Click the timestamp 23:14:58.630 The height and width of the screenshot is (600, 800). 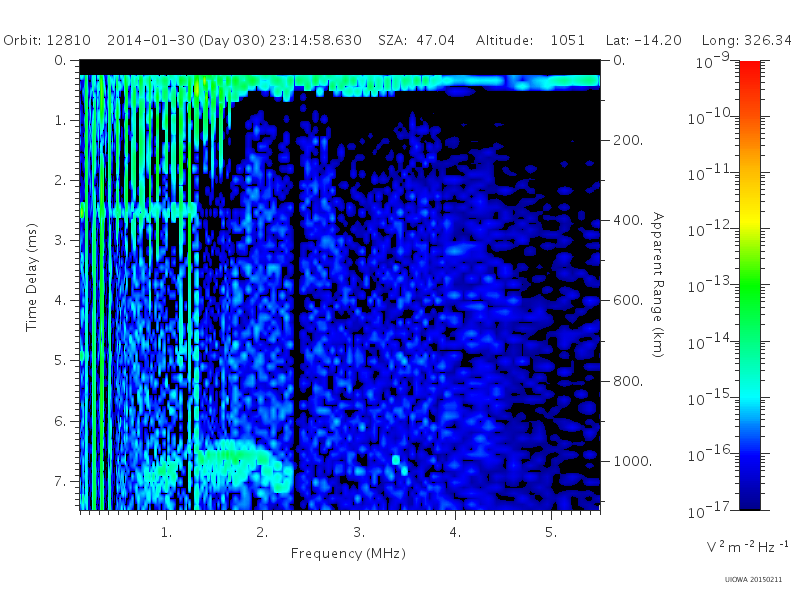[315, 40]
